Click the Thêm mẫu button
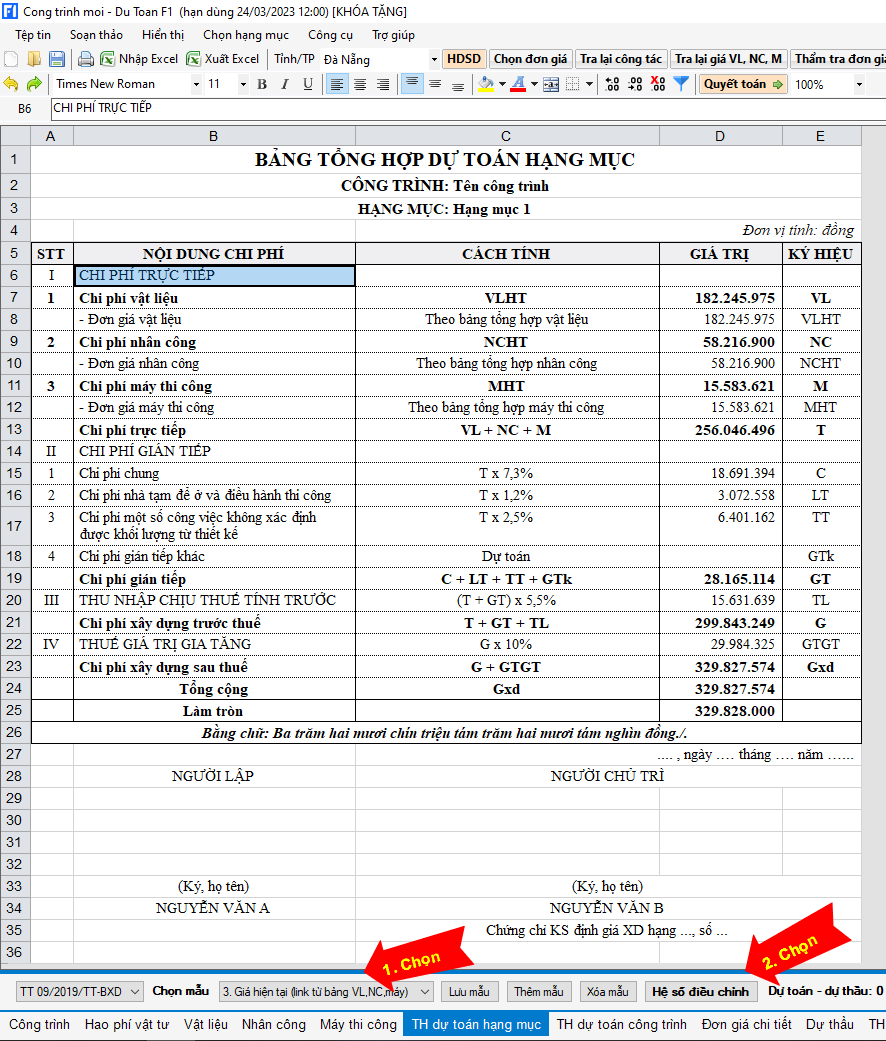The height and width of the screenshot is (1041, 886). (x=539, y=991)
